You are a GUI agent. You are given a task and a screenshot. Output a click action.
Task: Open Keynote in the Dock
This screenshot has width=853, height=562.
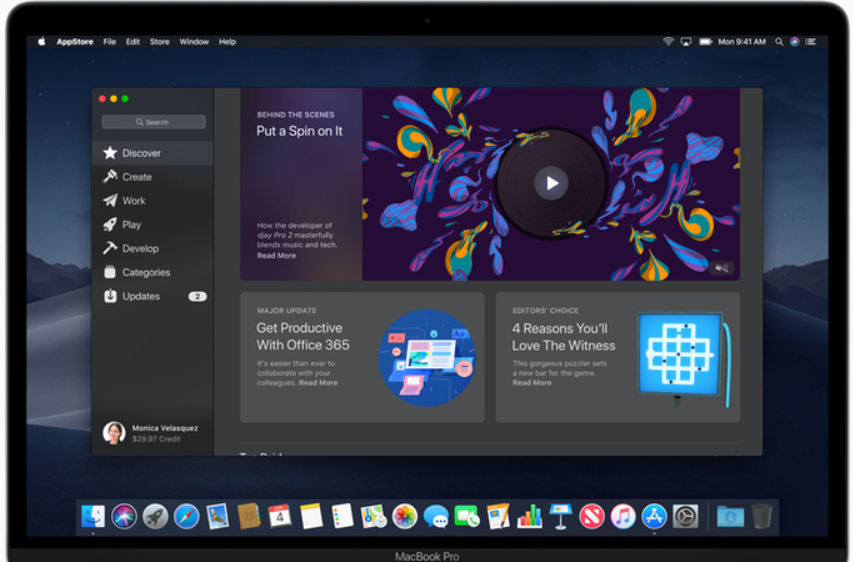(x=560, y=516)
